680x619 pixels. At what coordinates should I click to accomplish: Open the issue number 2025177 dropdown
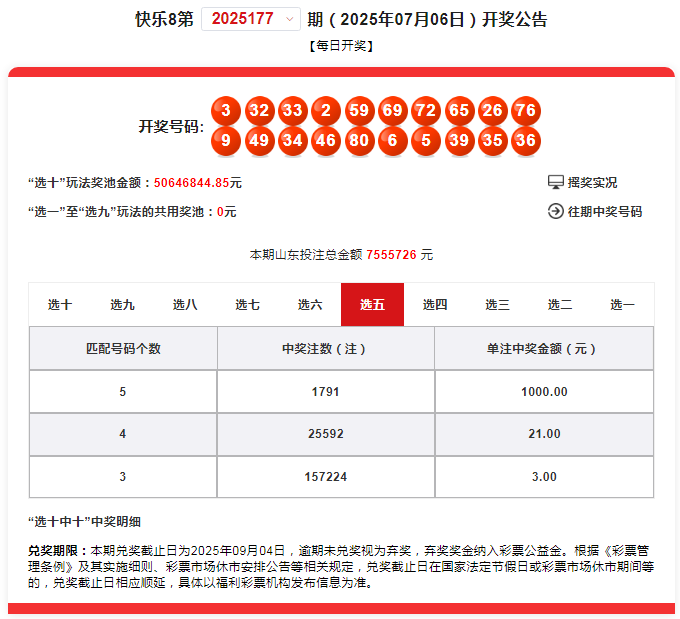(251, 19)
